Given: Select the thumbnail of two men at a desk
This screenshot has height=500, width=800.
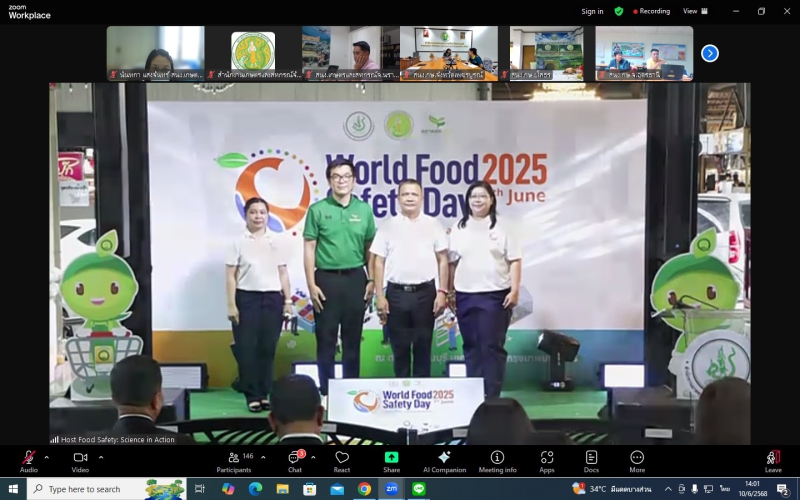Looking at the screenshot, I should pyautogui.click(x=644, y=54).
